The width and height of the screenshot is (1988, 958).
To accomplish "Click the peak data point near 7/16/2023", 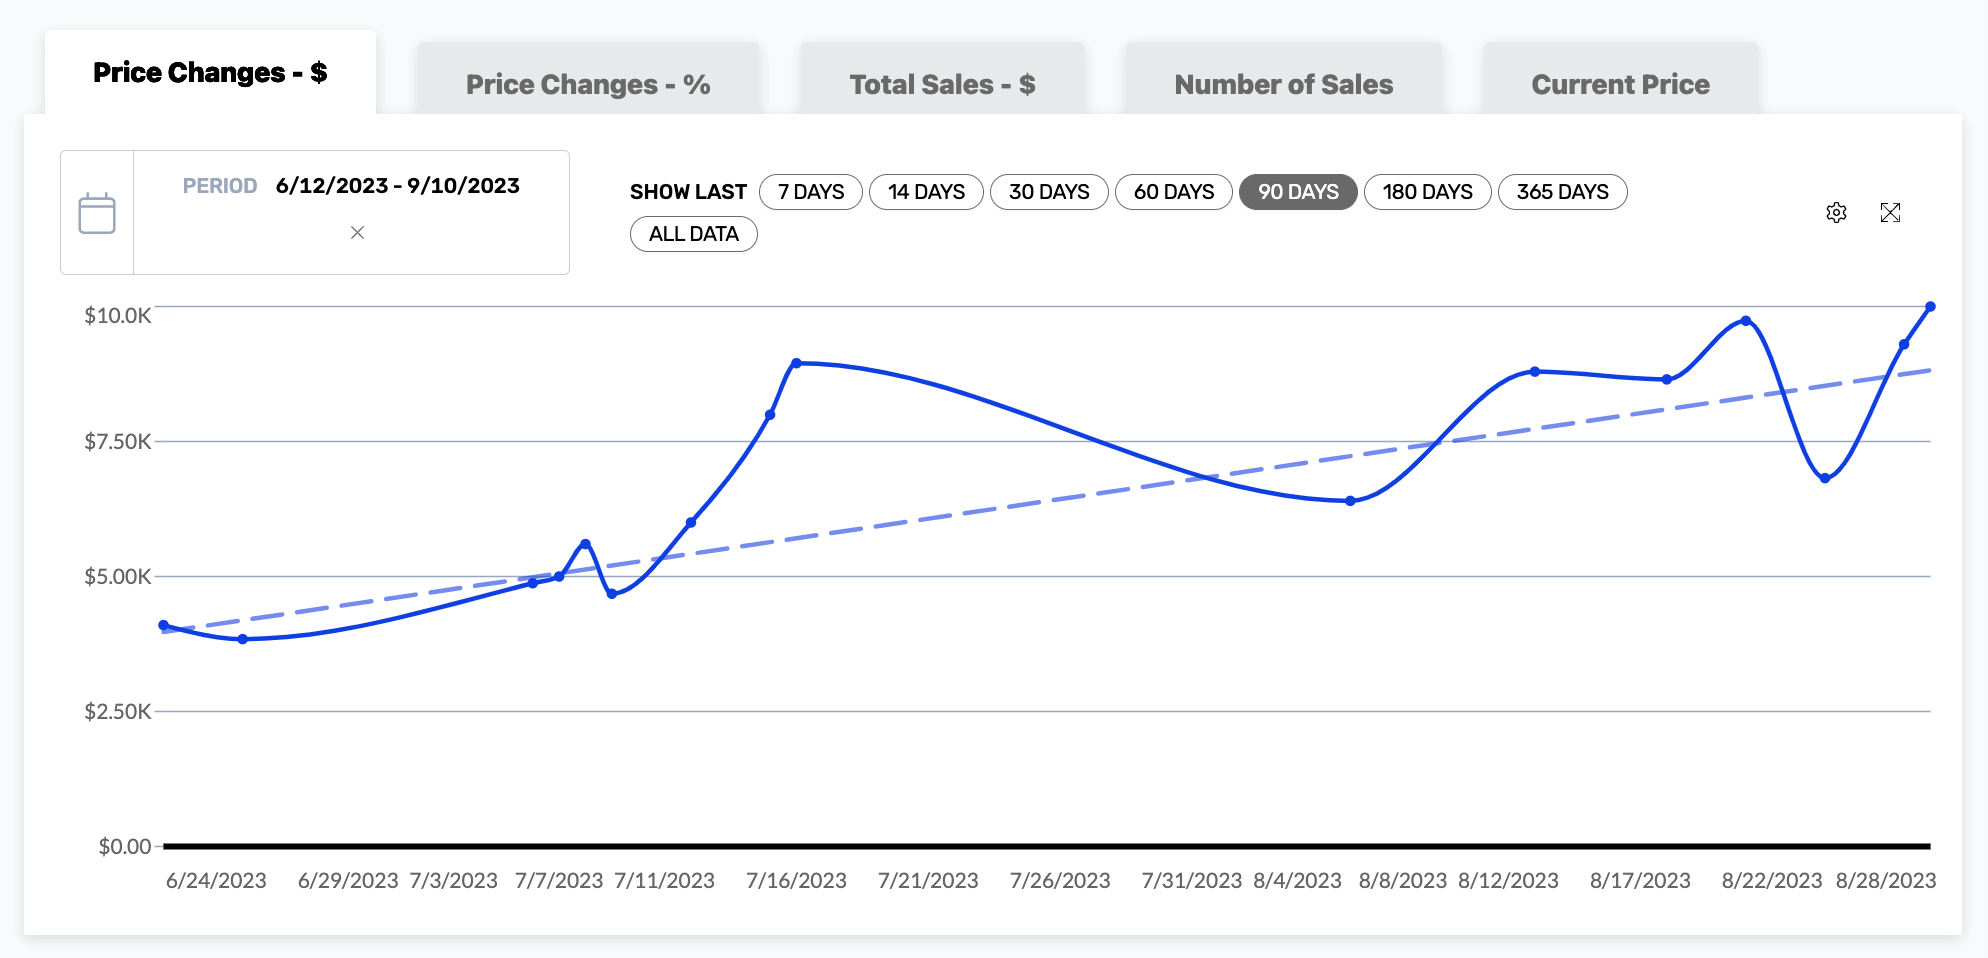I will coord(796,363).
